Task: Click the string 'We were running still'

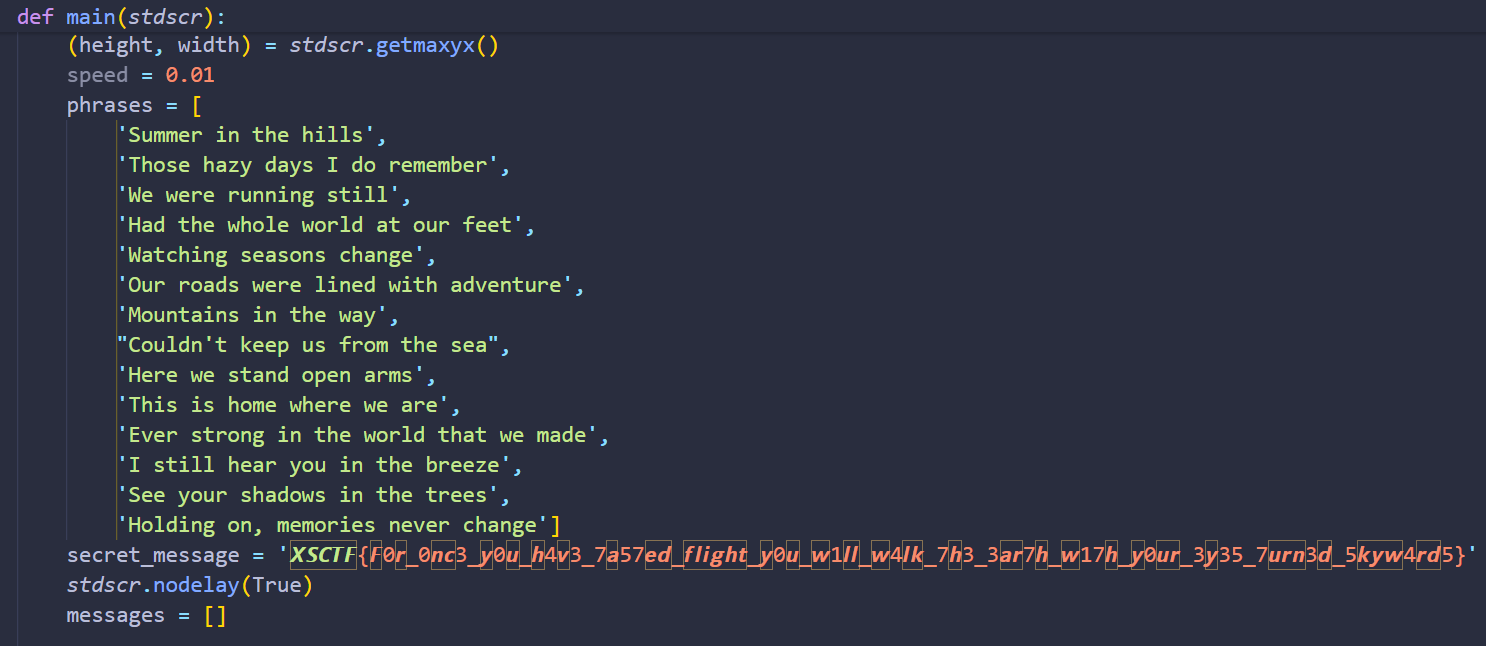Action: coord(258,195)
